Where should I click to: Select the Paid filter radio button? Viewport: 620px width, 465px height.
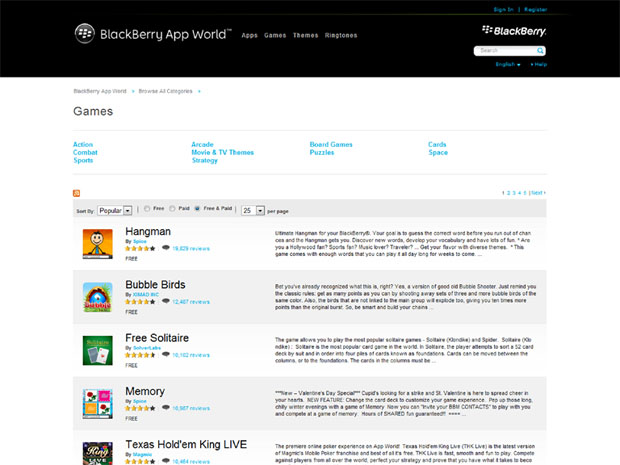click(x=172, y=208)
